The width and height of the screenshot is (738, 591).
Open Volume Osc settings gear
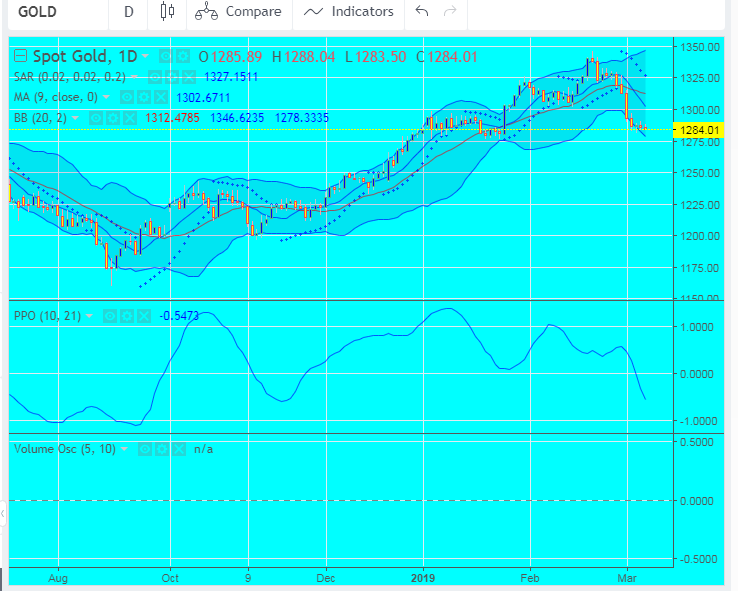(161, 449)
